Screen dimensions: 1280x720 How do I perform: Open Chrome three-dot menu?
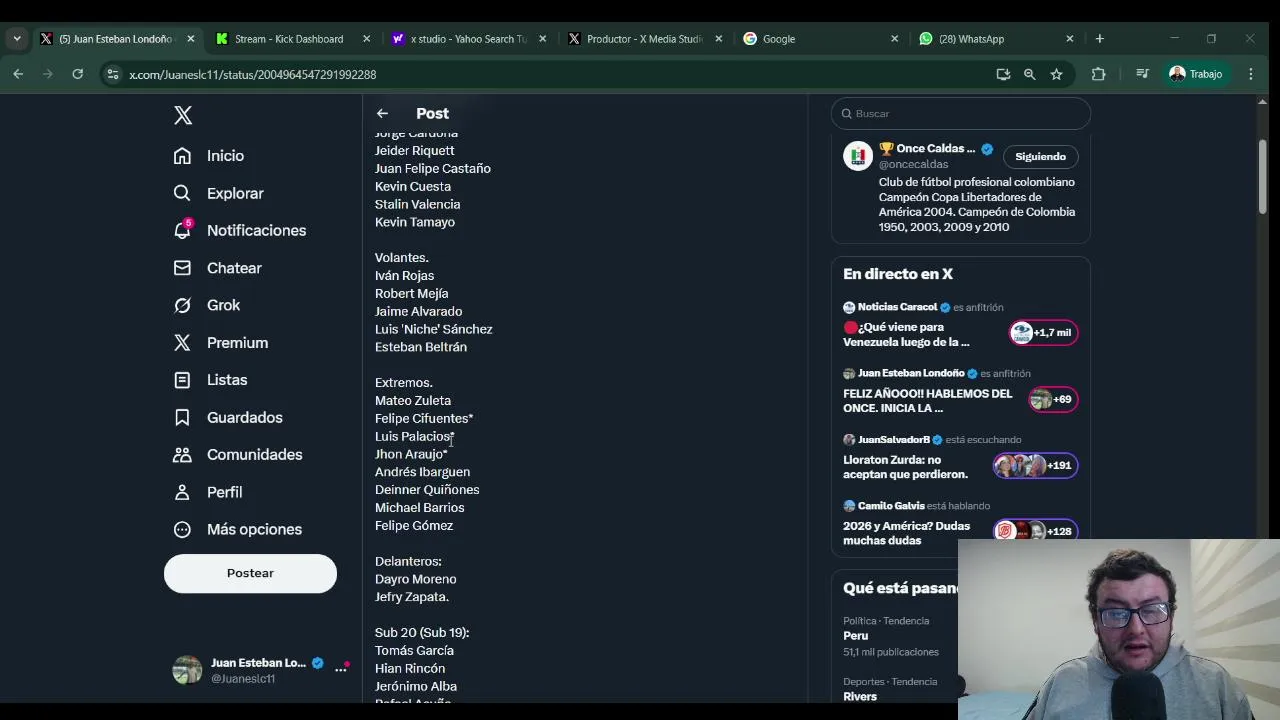tap(1251, 74)
